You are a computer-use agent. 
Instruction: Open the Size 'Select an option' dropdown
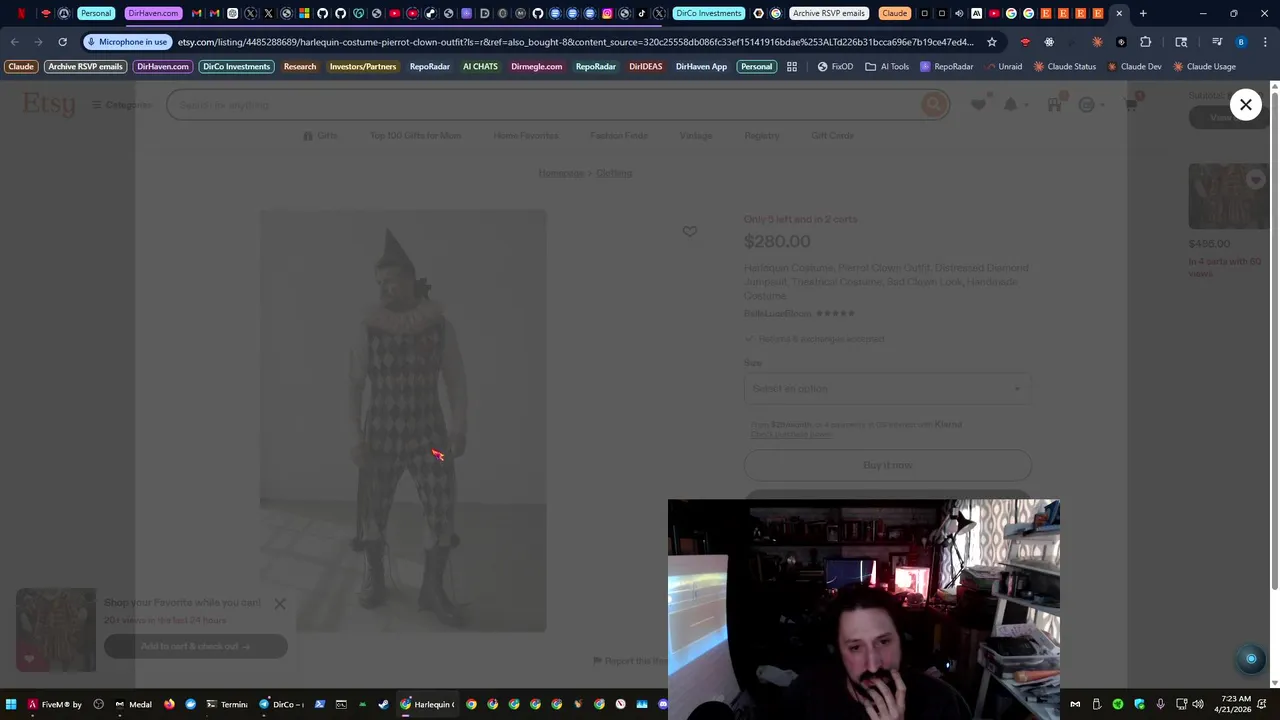pyautogui.click(x=888, y=388)
